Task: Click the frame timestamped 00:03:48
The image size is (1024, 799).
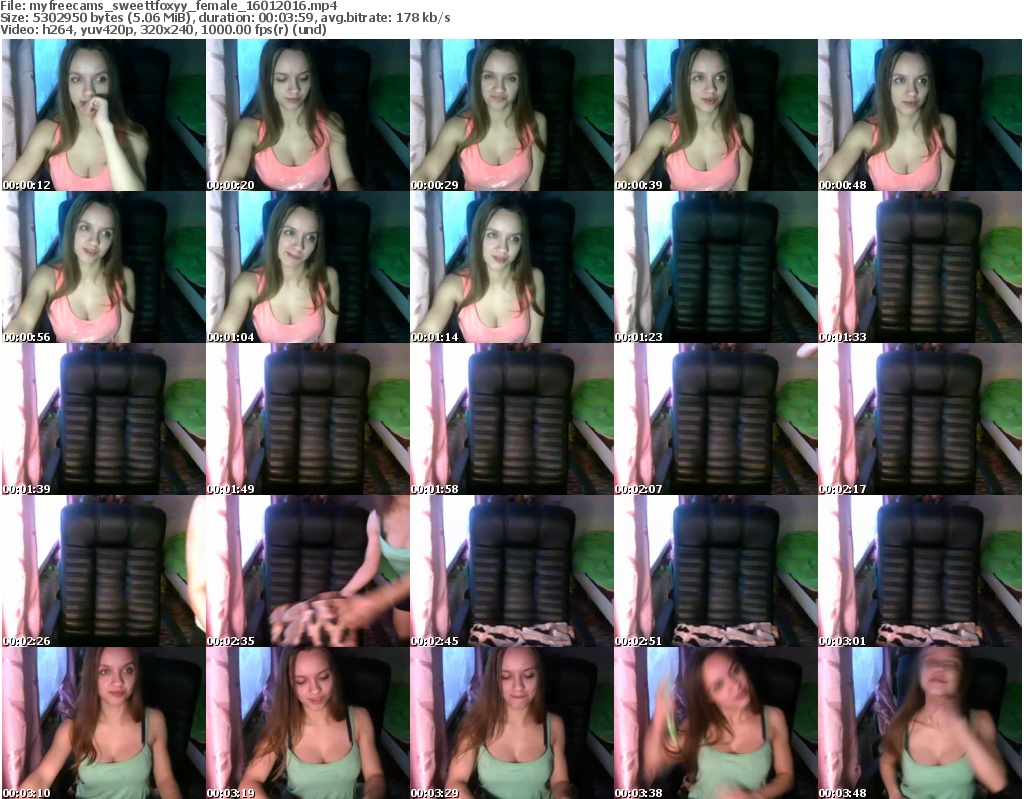Action: pos(920,723)
